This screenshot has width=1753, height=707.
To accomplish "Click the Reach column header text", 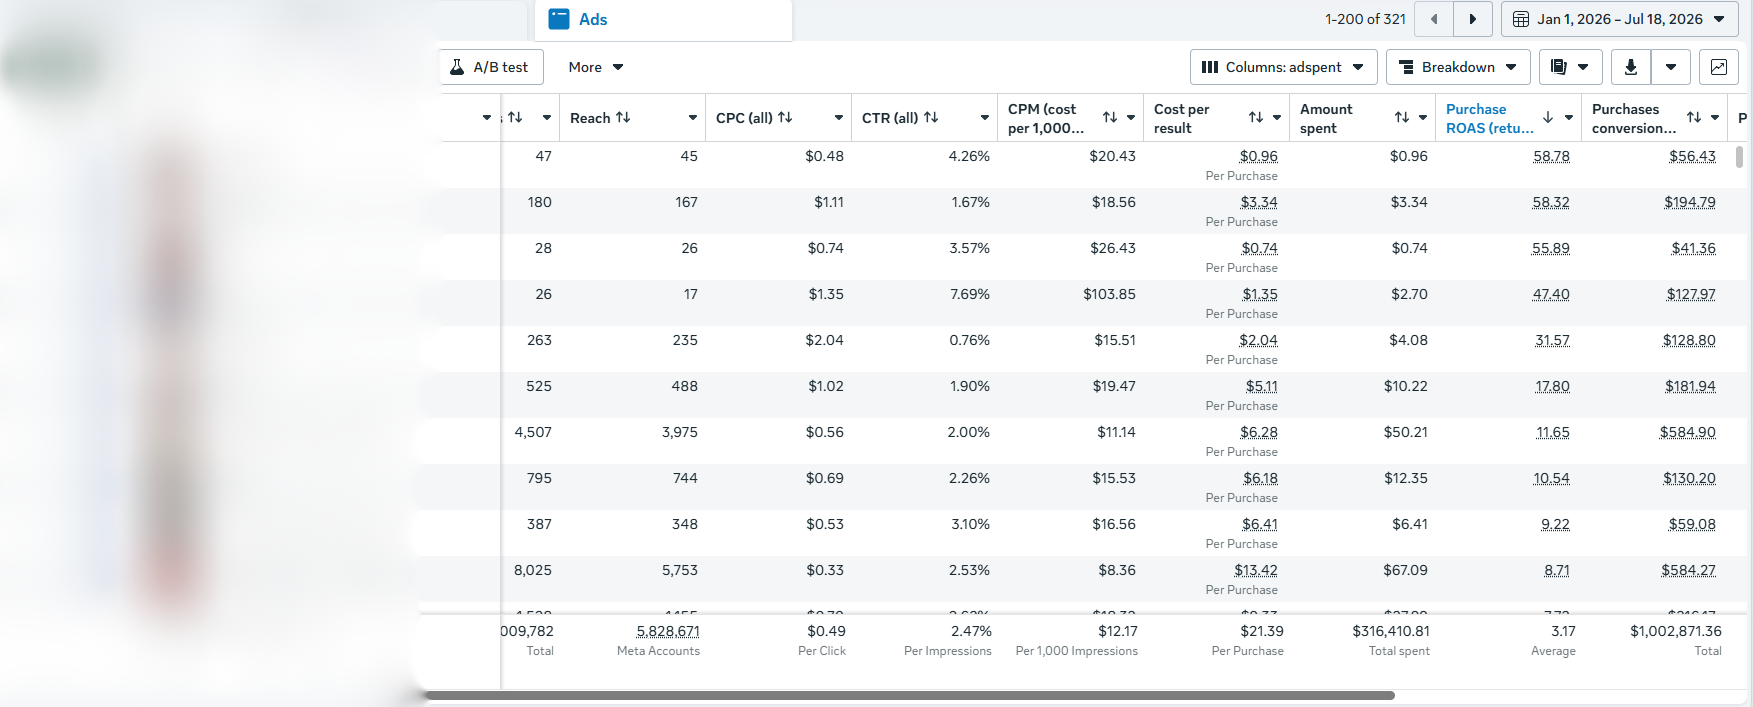I will pos(590,118).
